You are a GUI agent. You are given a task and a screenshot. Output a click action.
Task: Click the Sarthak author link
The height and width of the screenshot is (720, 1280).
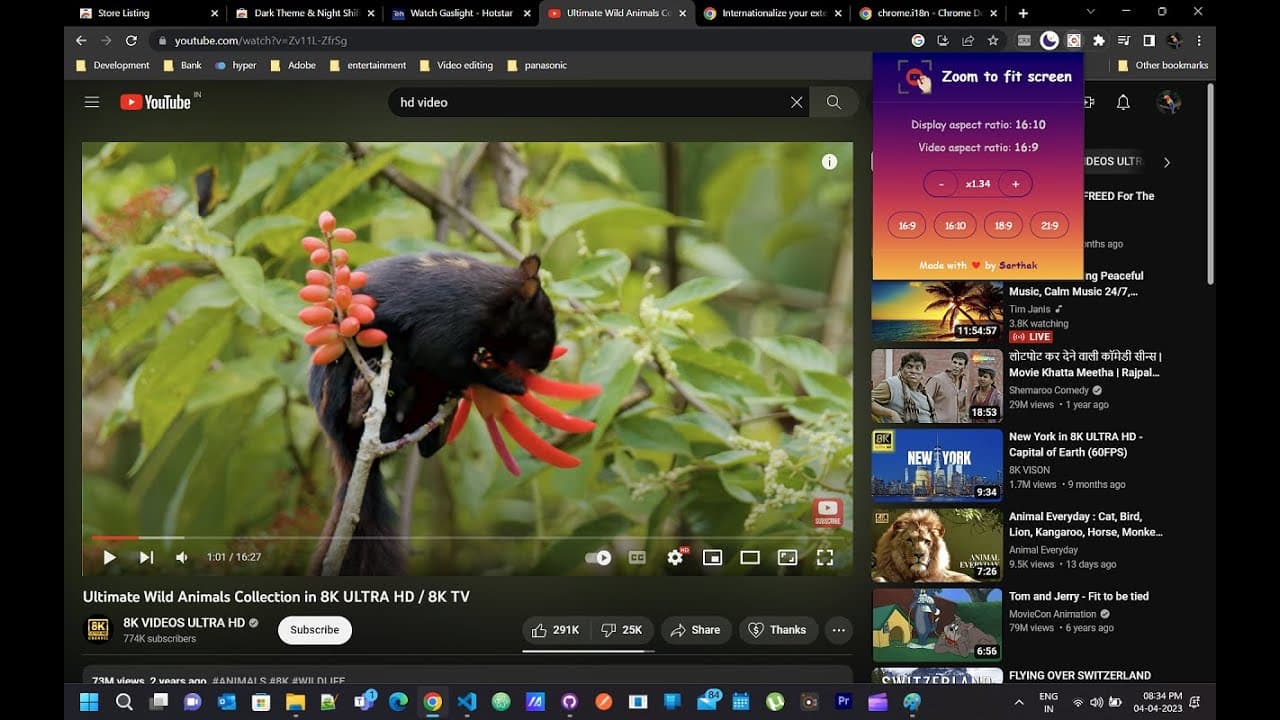tap(1018, 266)
